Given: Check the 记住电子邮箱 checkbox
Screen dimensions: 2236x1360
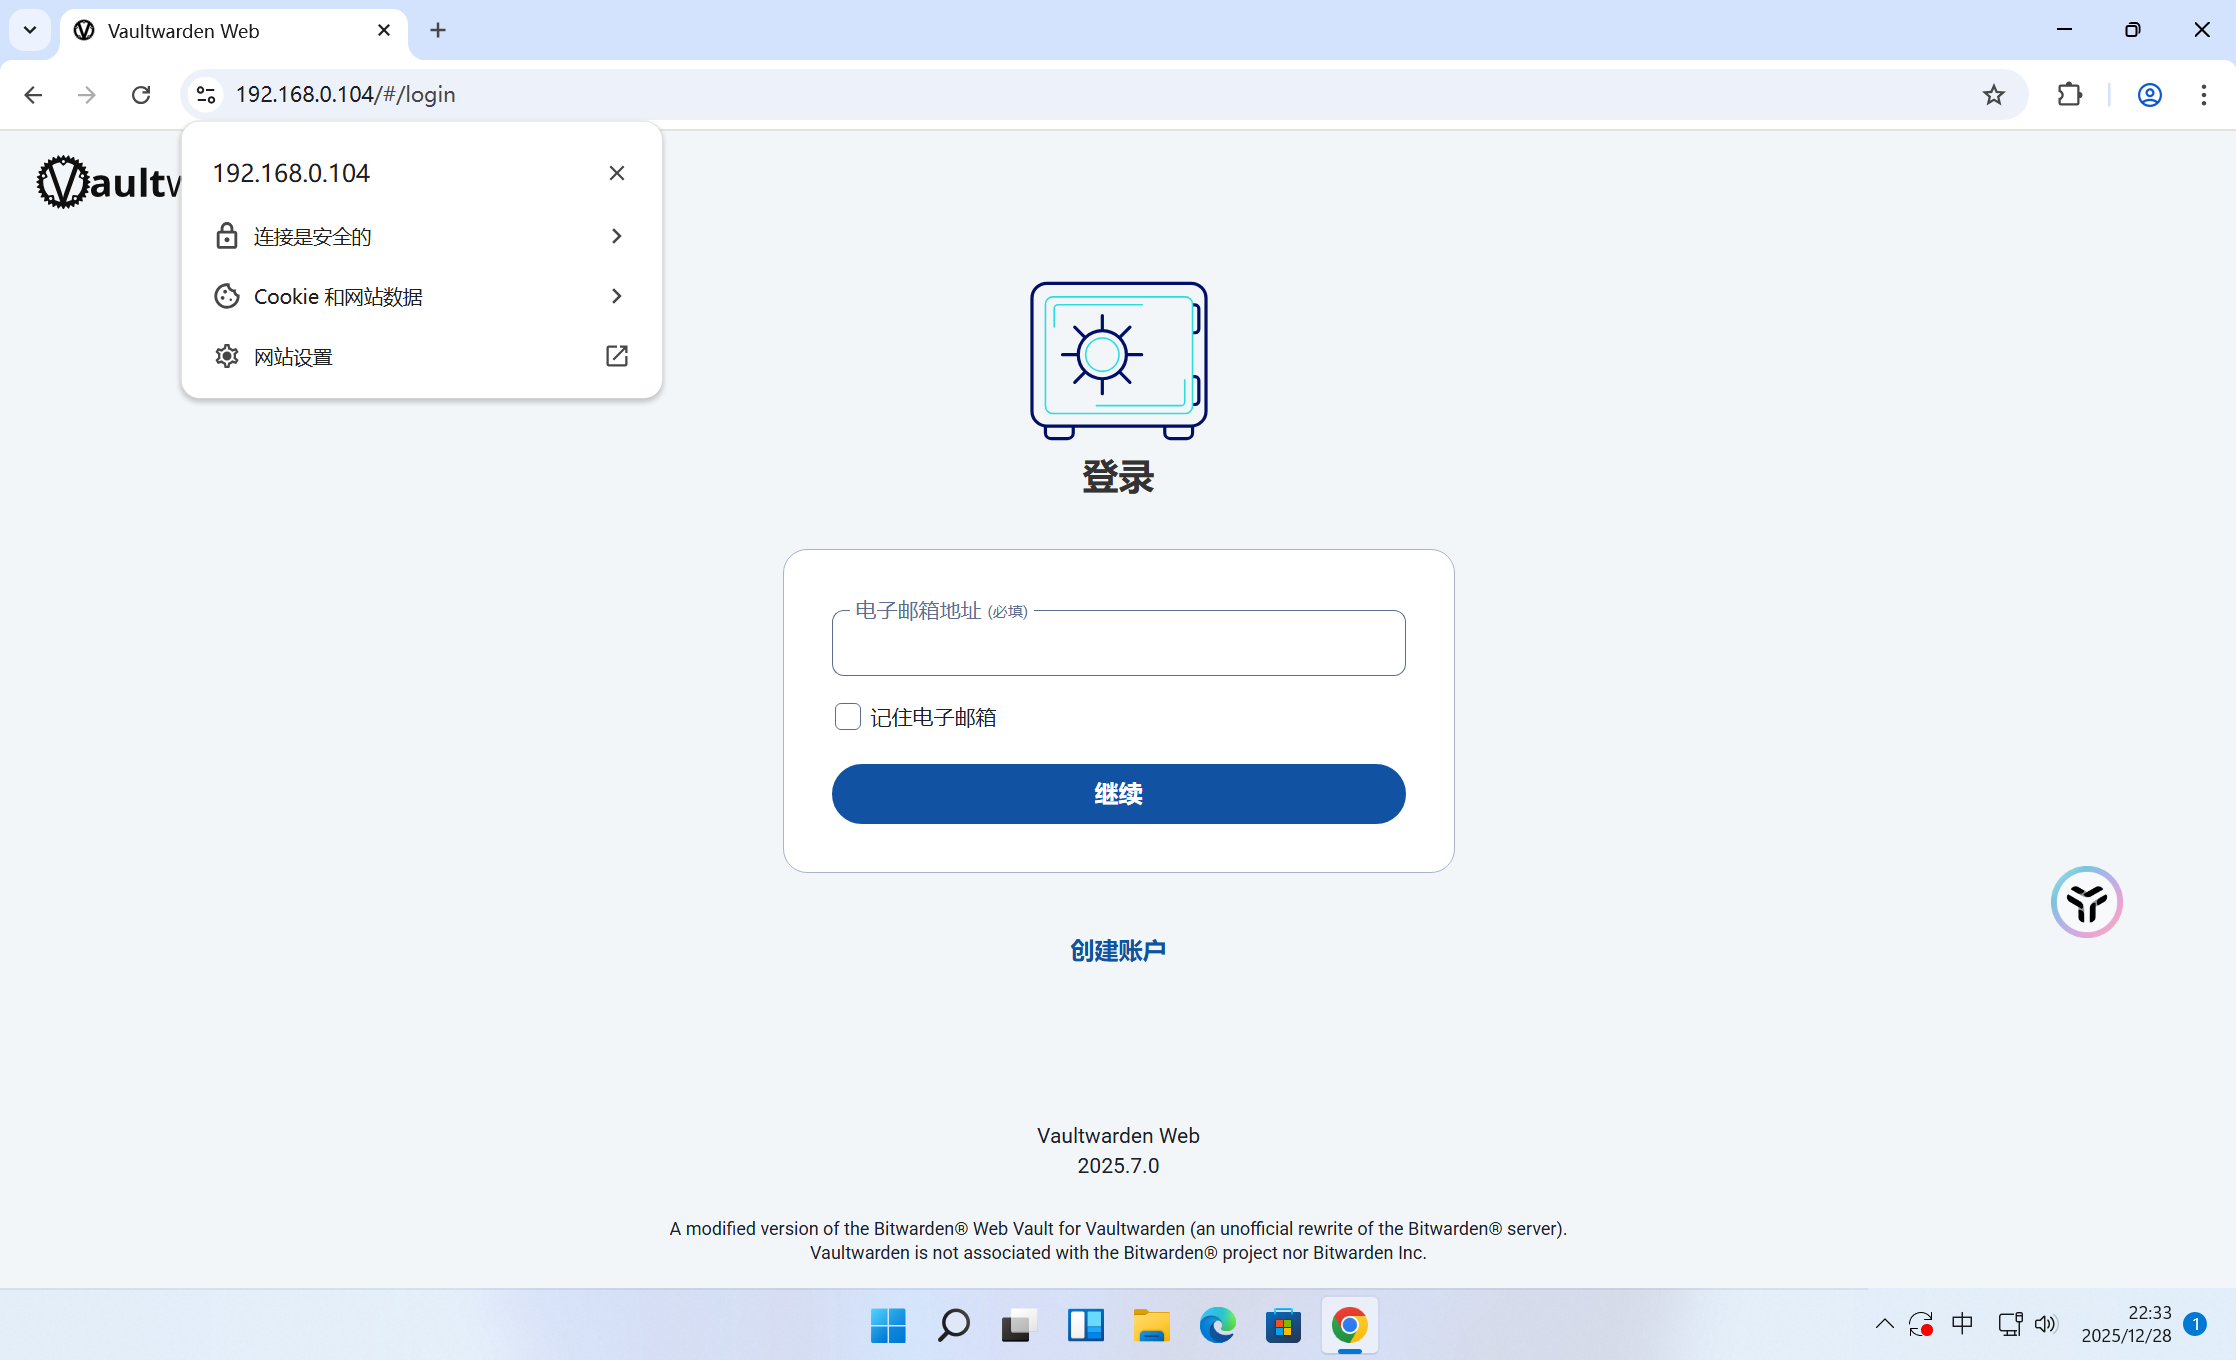Looking at the screenshot, I should point(847,716).
